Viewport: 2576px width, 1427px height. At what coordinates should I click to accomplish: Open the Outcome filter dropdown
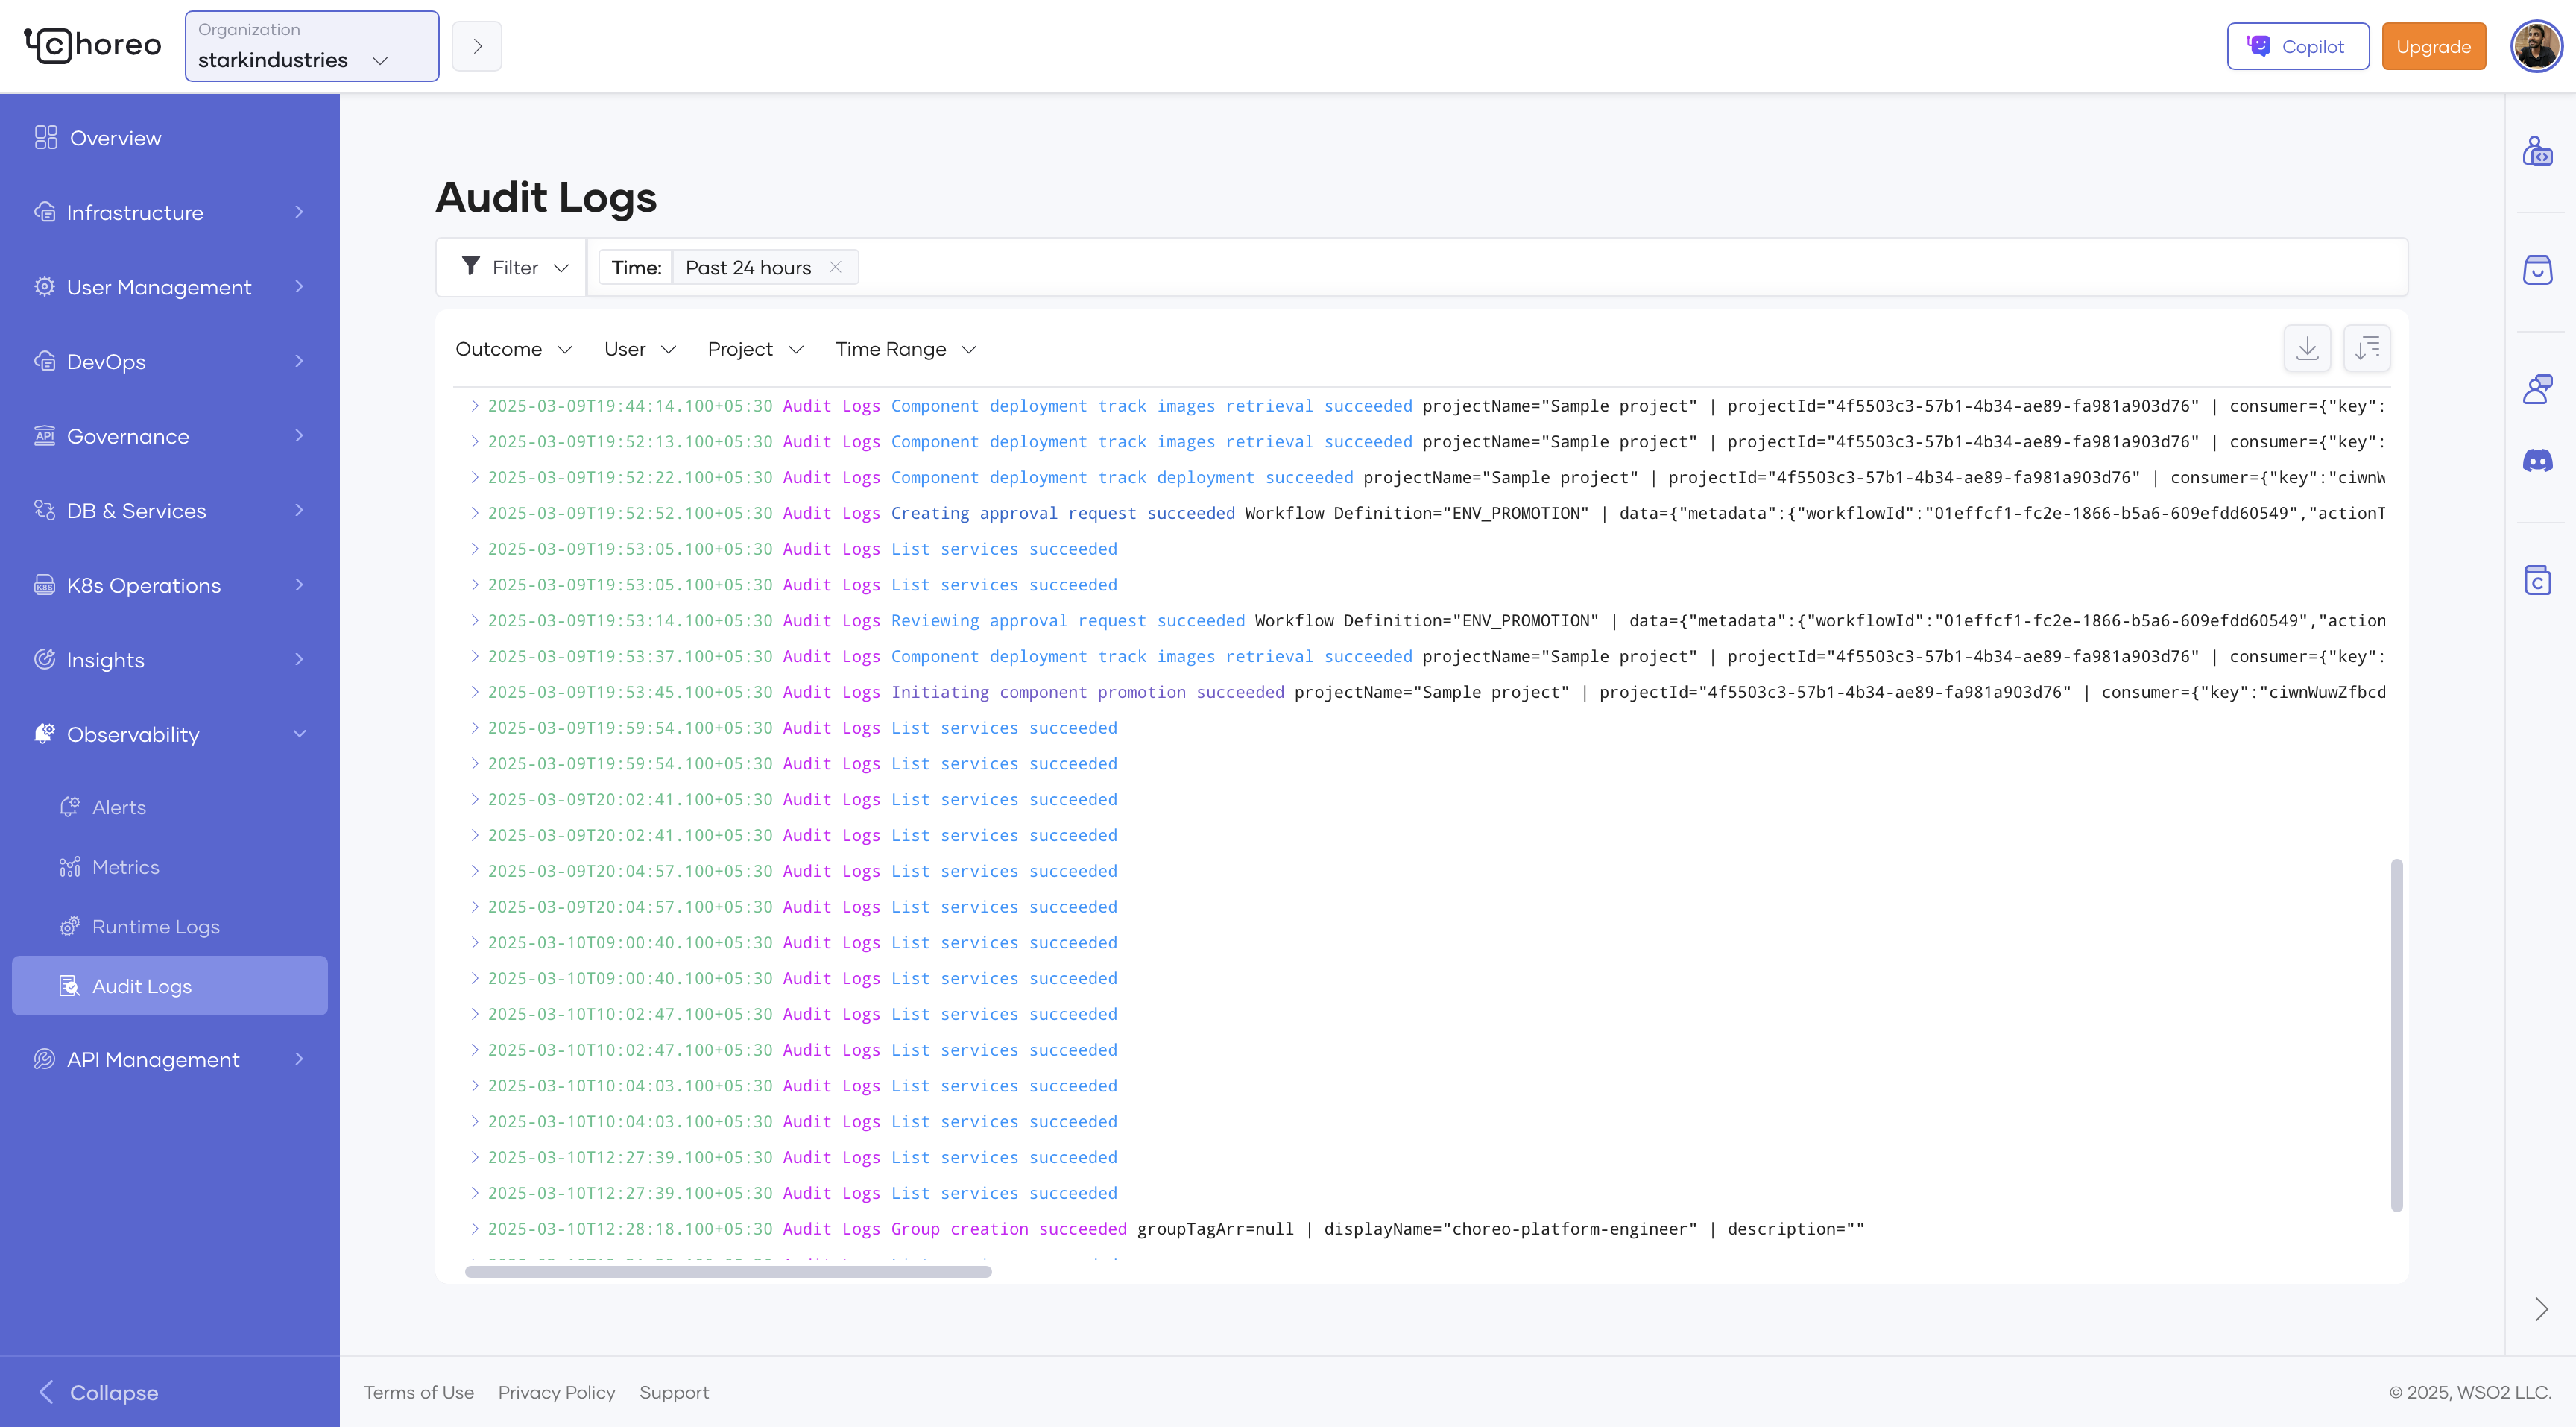click(x=513, y=349)
